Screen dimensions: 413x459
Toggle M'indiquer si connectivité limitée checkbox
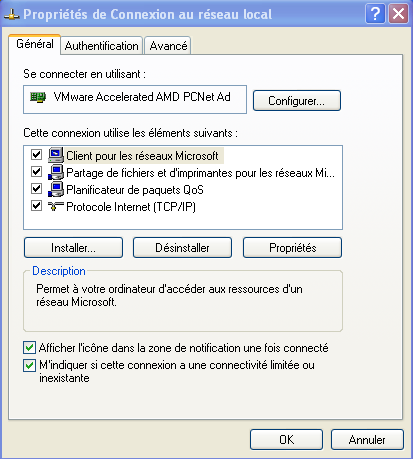tap(29, 365)
